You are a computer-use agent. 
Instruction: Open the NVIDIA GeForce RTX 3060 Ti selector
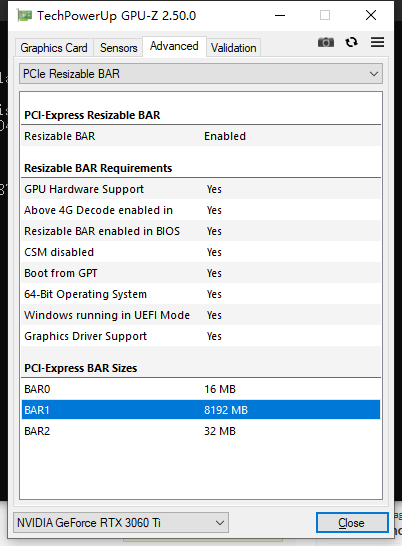tap(121, 523)
